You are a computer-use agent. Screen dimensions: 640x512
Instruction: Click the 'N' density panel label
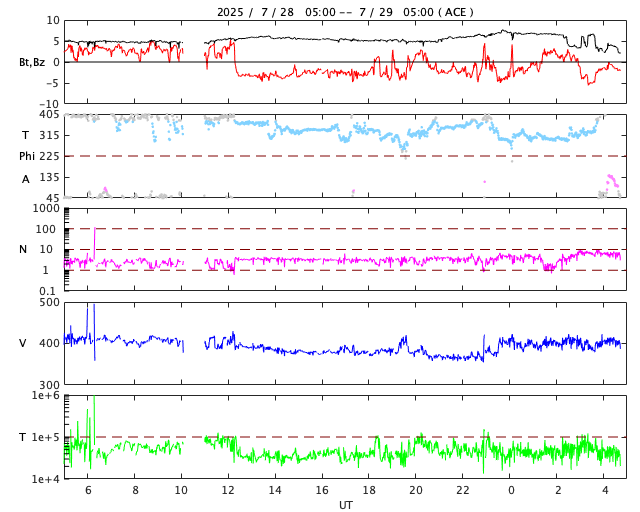23,249
